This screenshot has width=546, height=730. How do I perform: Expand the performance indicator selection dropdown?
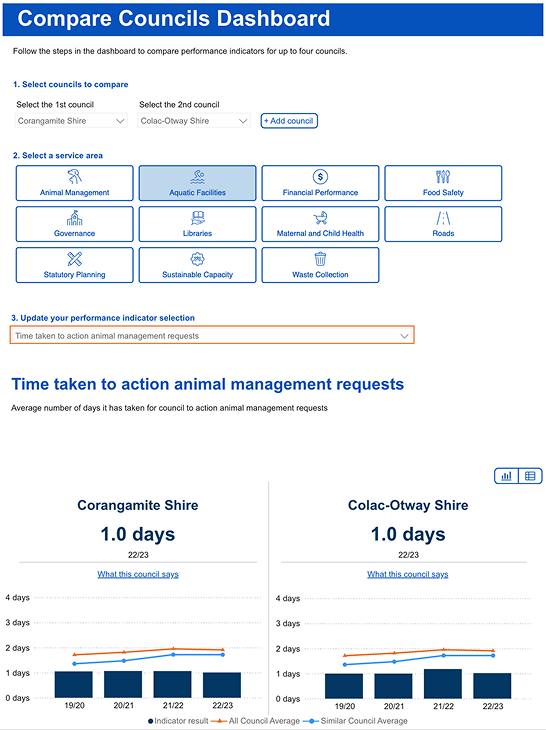[x=212, y=335]
